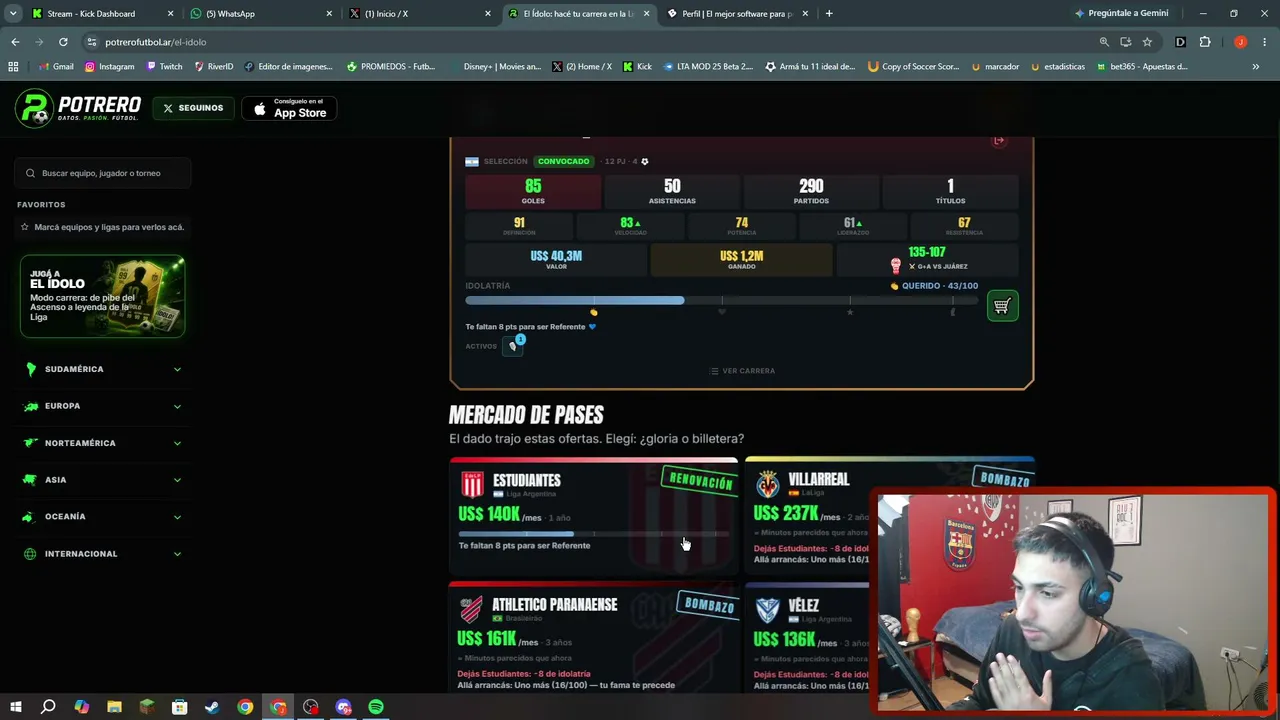Open the Google apps grid in bookmarks bar
Screen dimensions: 1280x720
pos(13,67)
